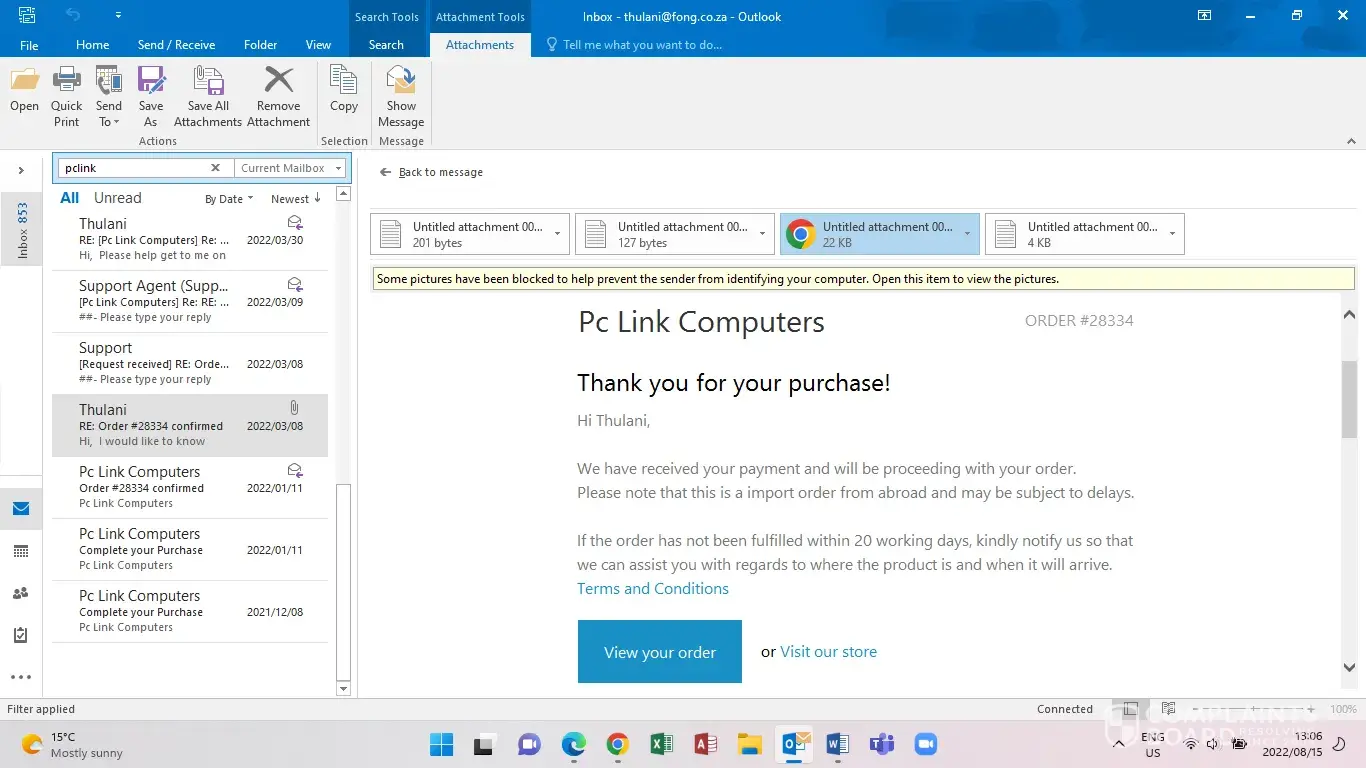Screen dimensions: 1366x768
Task: Switch to the Search ribbon tab
Action: coord(386,45)
